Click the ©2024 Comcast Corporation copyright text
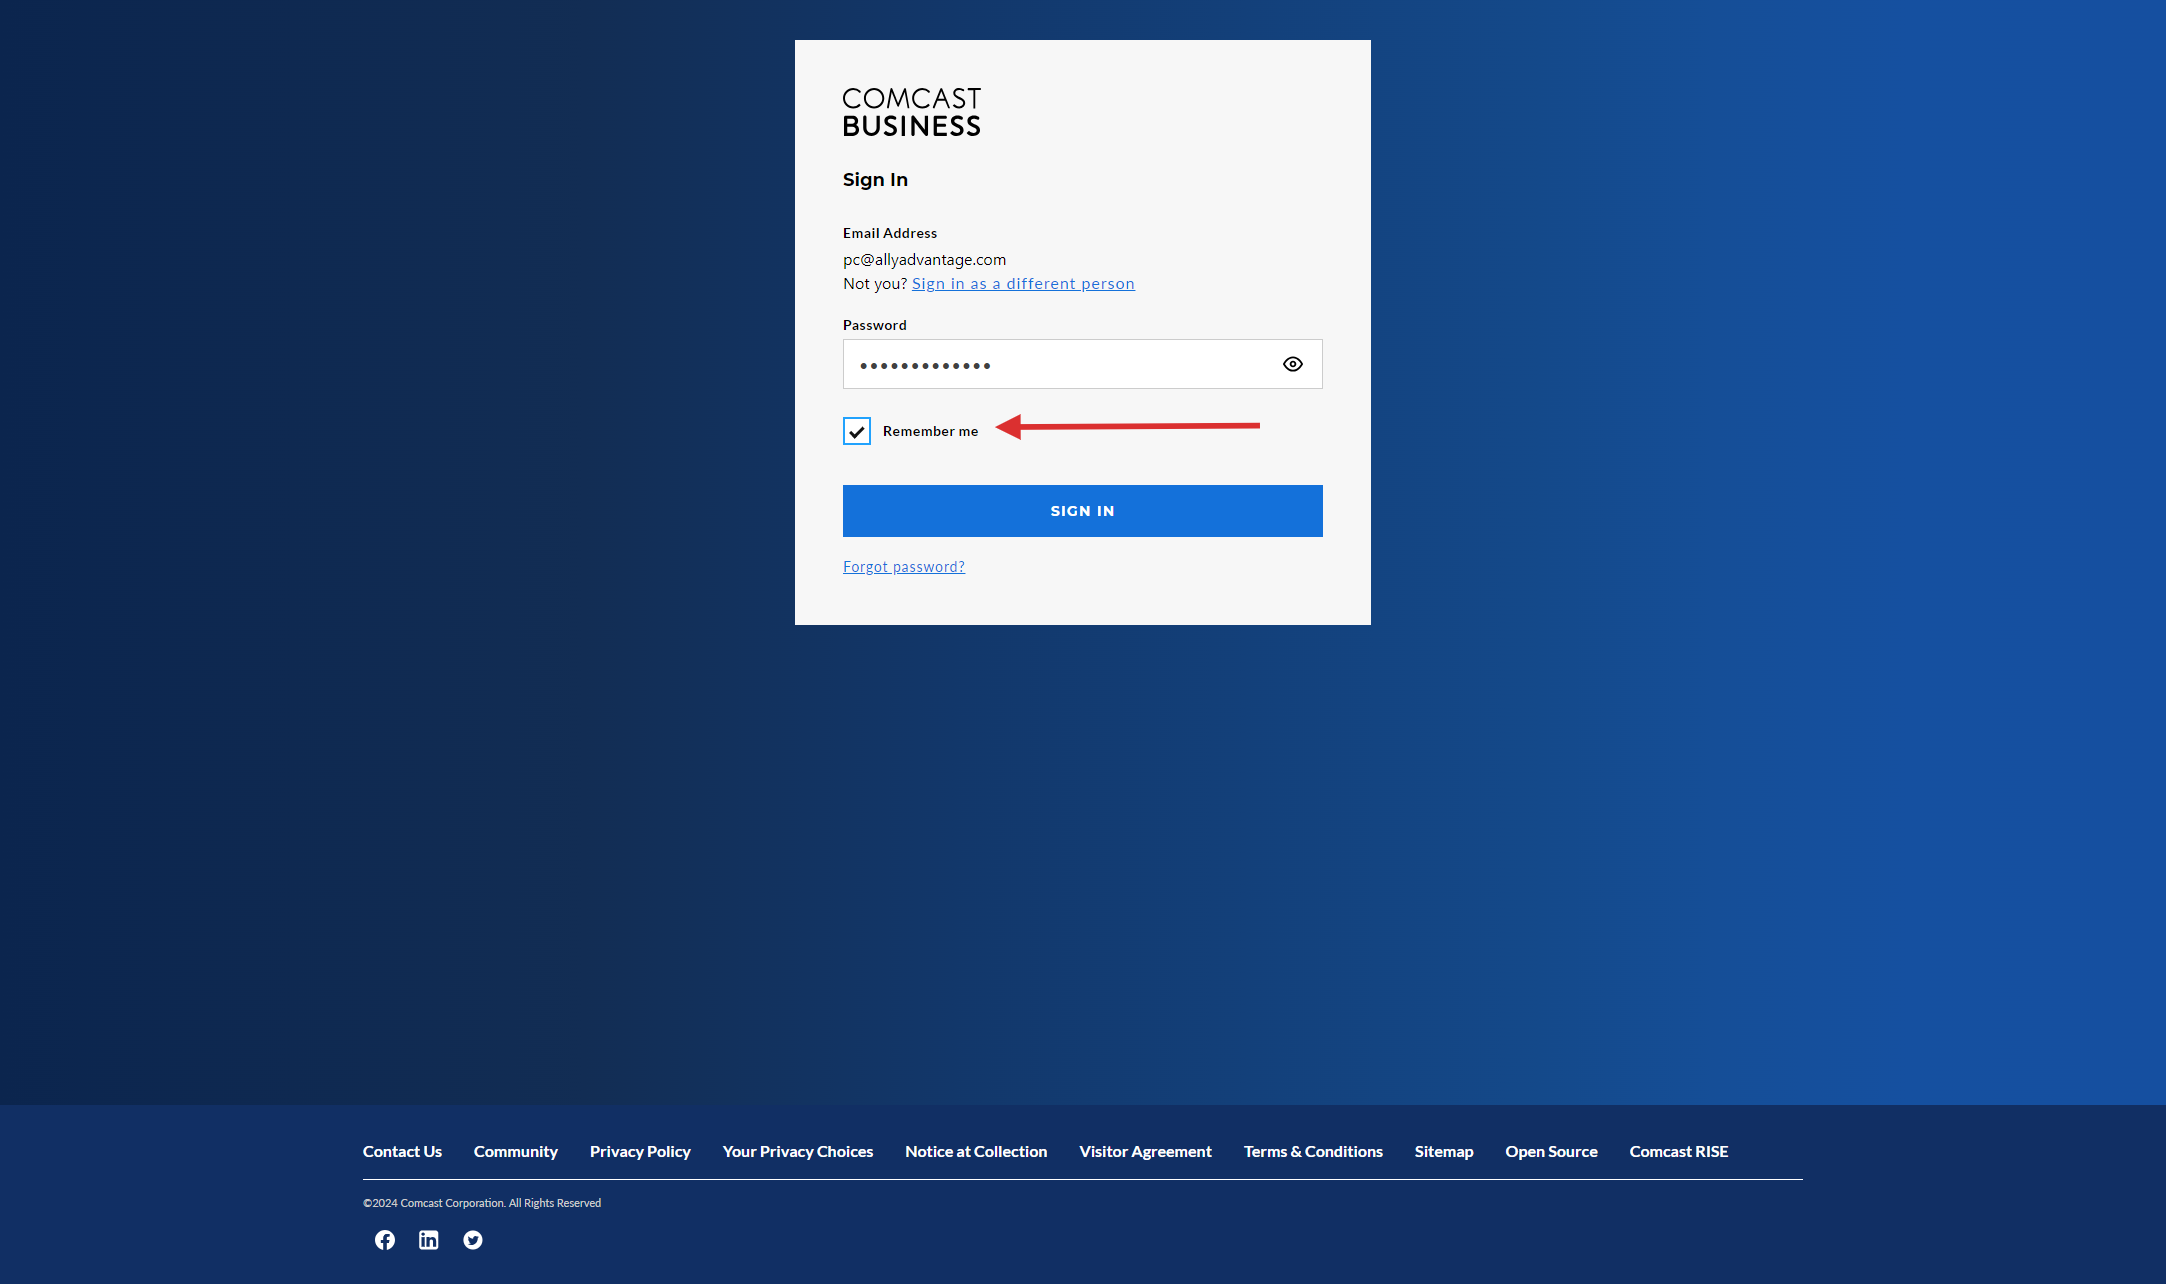Screen dimensions: 2166x1284 pos(482,1203)
